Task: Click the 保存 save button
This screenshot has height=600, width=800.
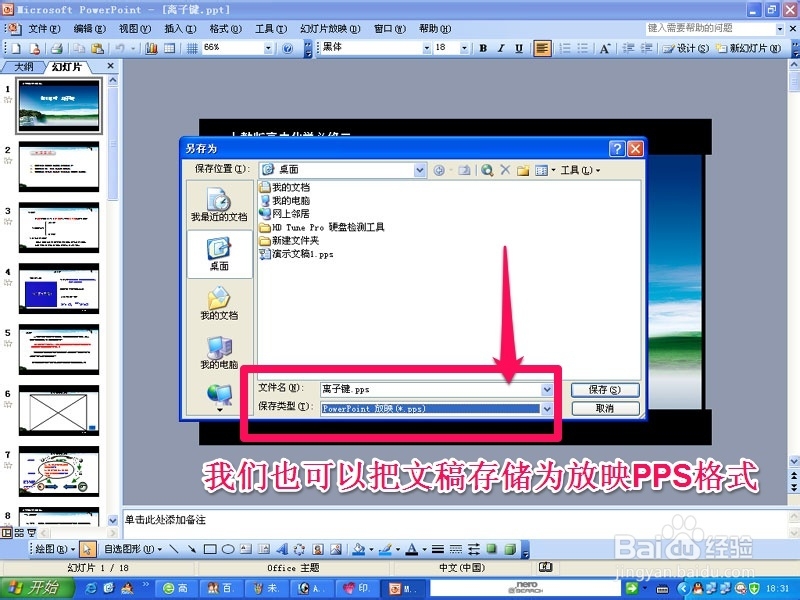Action: click(605, 388)
